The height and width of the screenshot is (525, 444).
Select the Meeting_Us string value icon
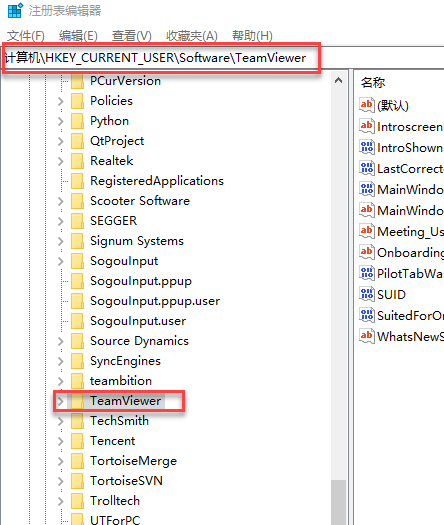point(367,231)
